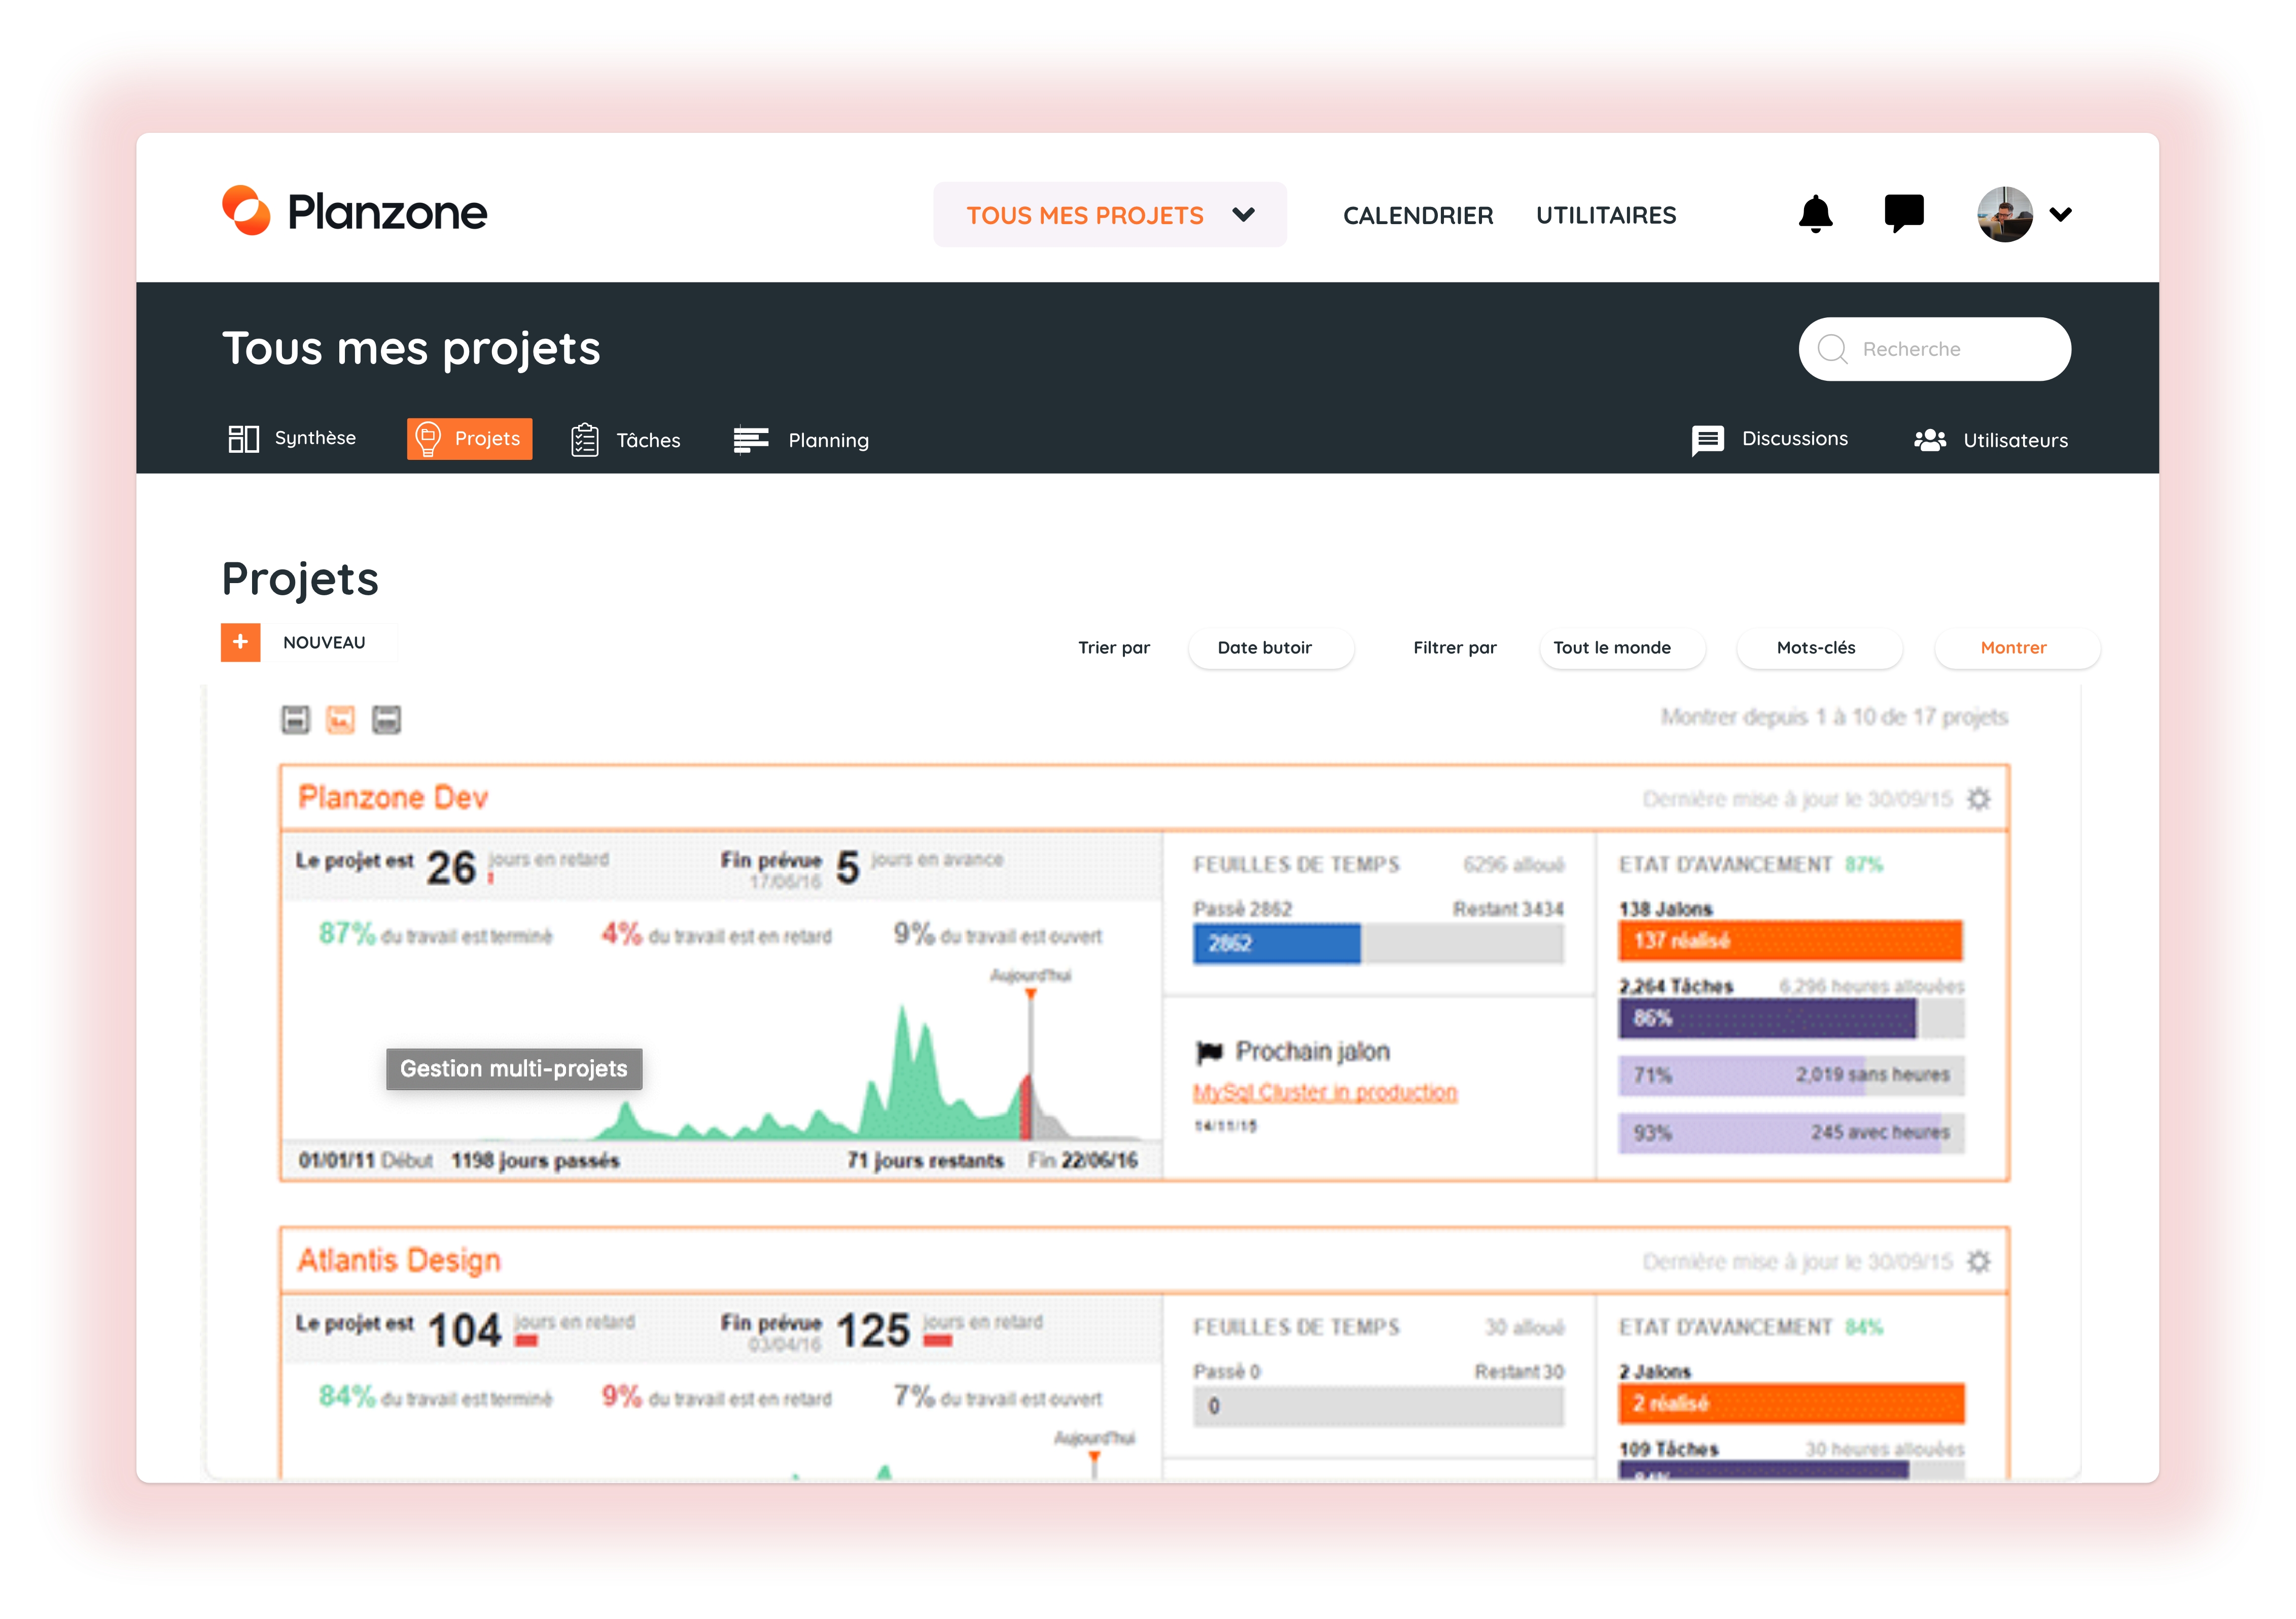
Task: Open Atlantis Design settings gear
Action: (1978, 1262)
